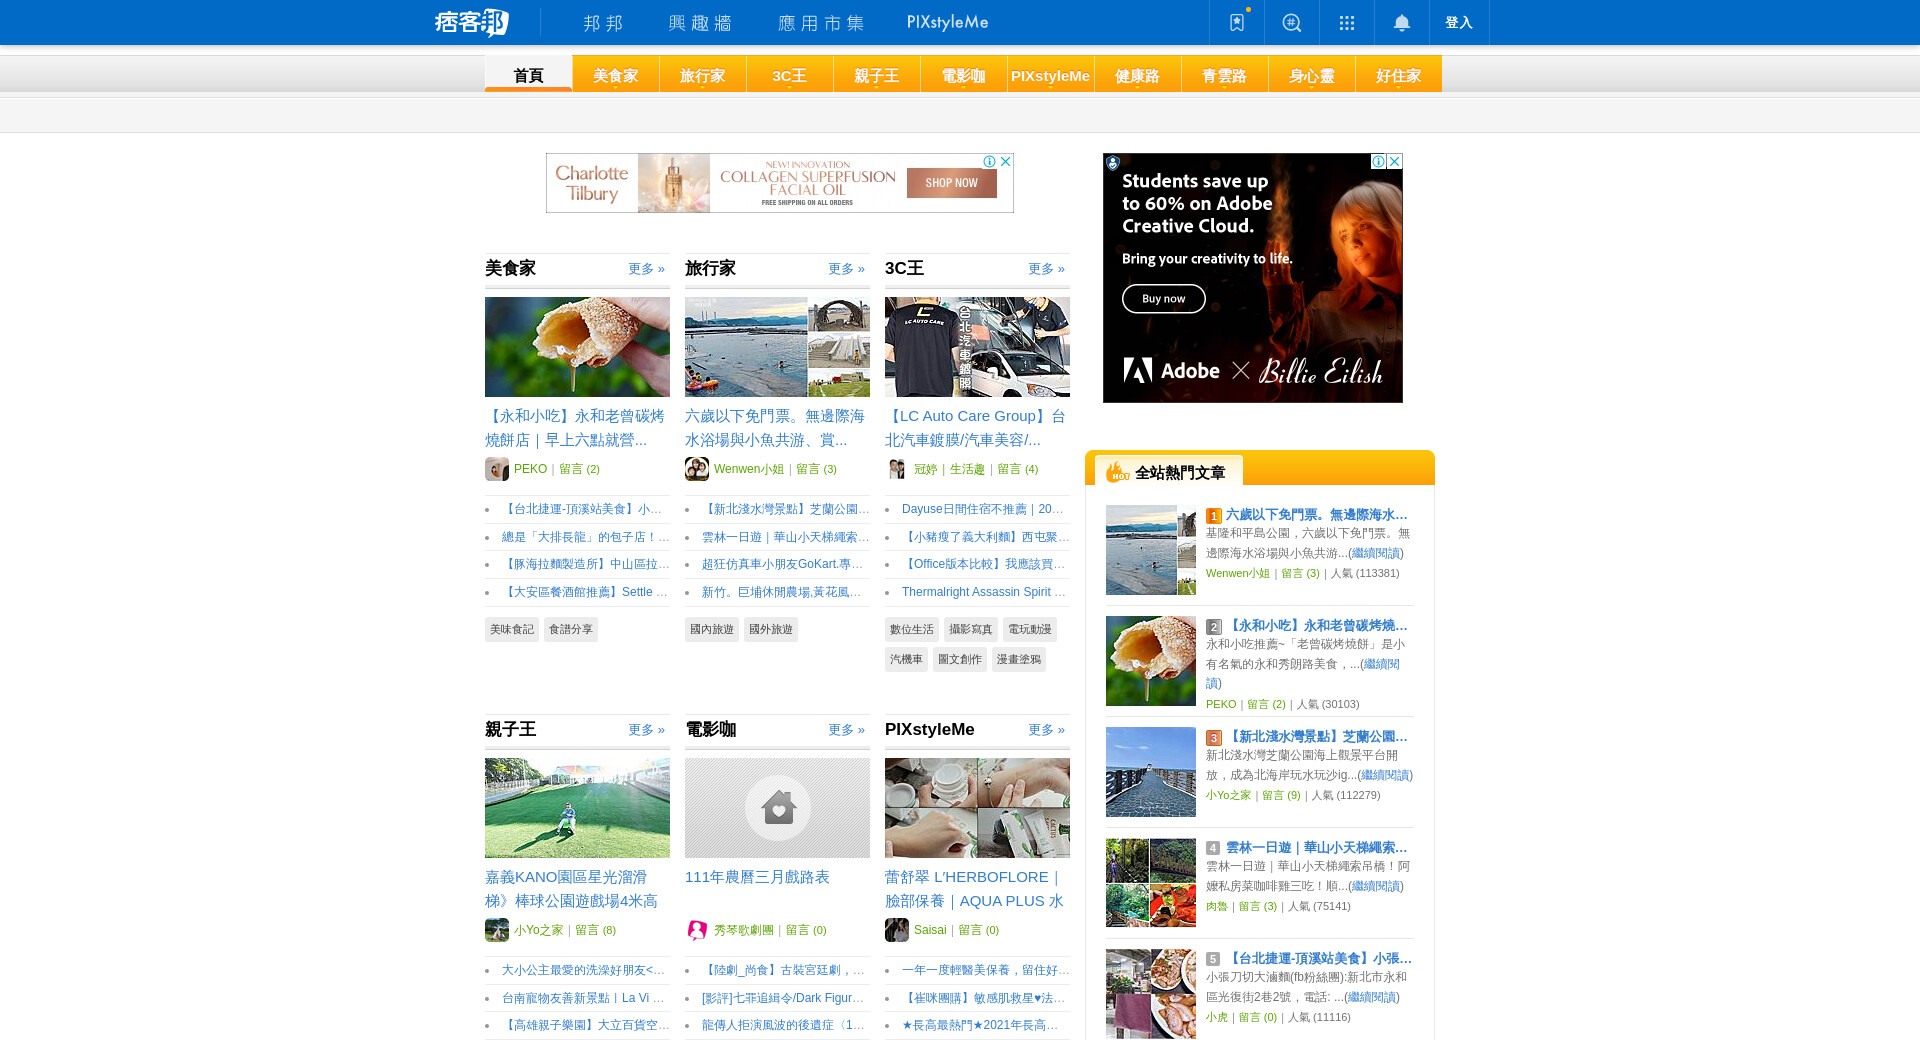1920x1040 pixels.
Task: Click 小Yo之家 author avatar under 親子王
Action: coord(497,930)
